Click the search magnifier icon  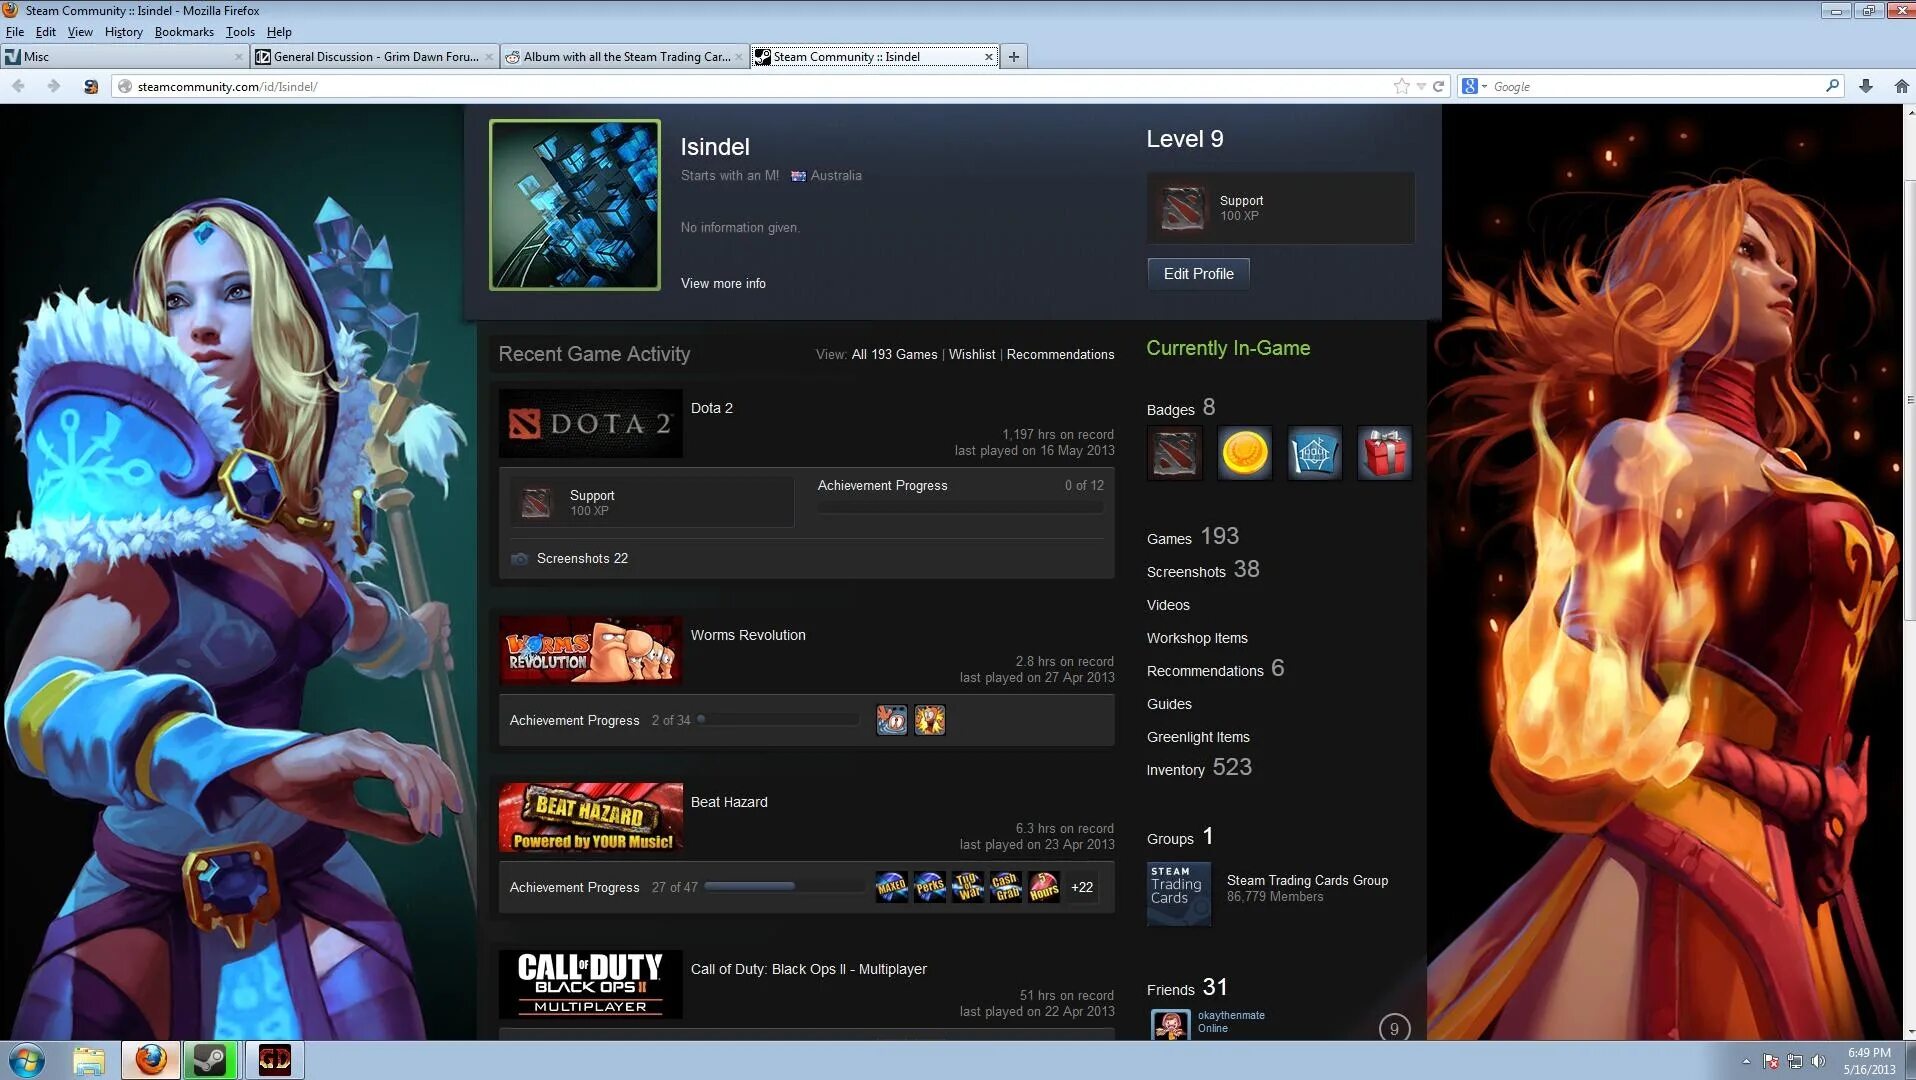1832,86
